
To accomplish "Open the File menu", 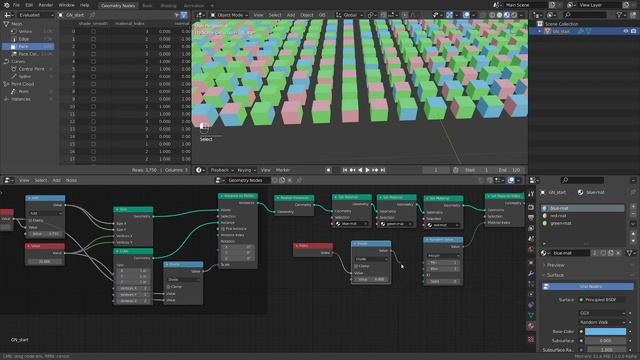I will (x=16, y=5).
